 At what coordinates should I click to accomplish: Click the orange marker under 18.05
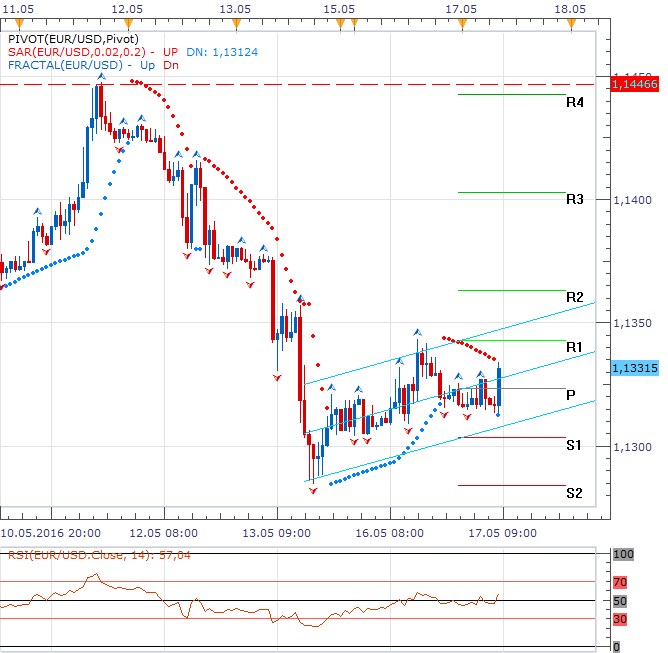(x=571, y=24)
